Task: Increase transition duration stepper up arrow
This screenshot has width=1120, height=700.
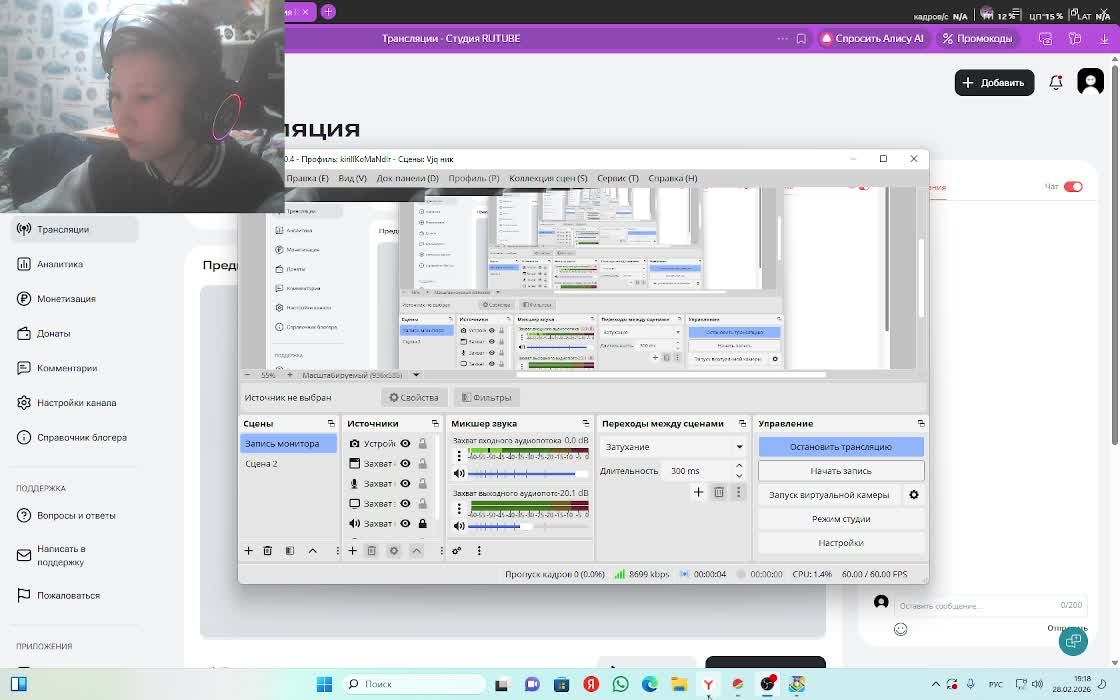Action: click(x=739, y=466)
